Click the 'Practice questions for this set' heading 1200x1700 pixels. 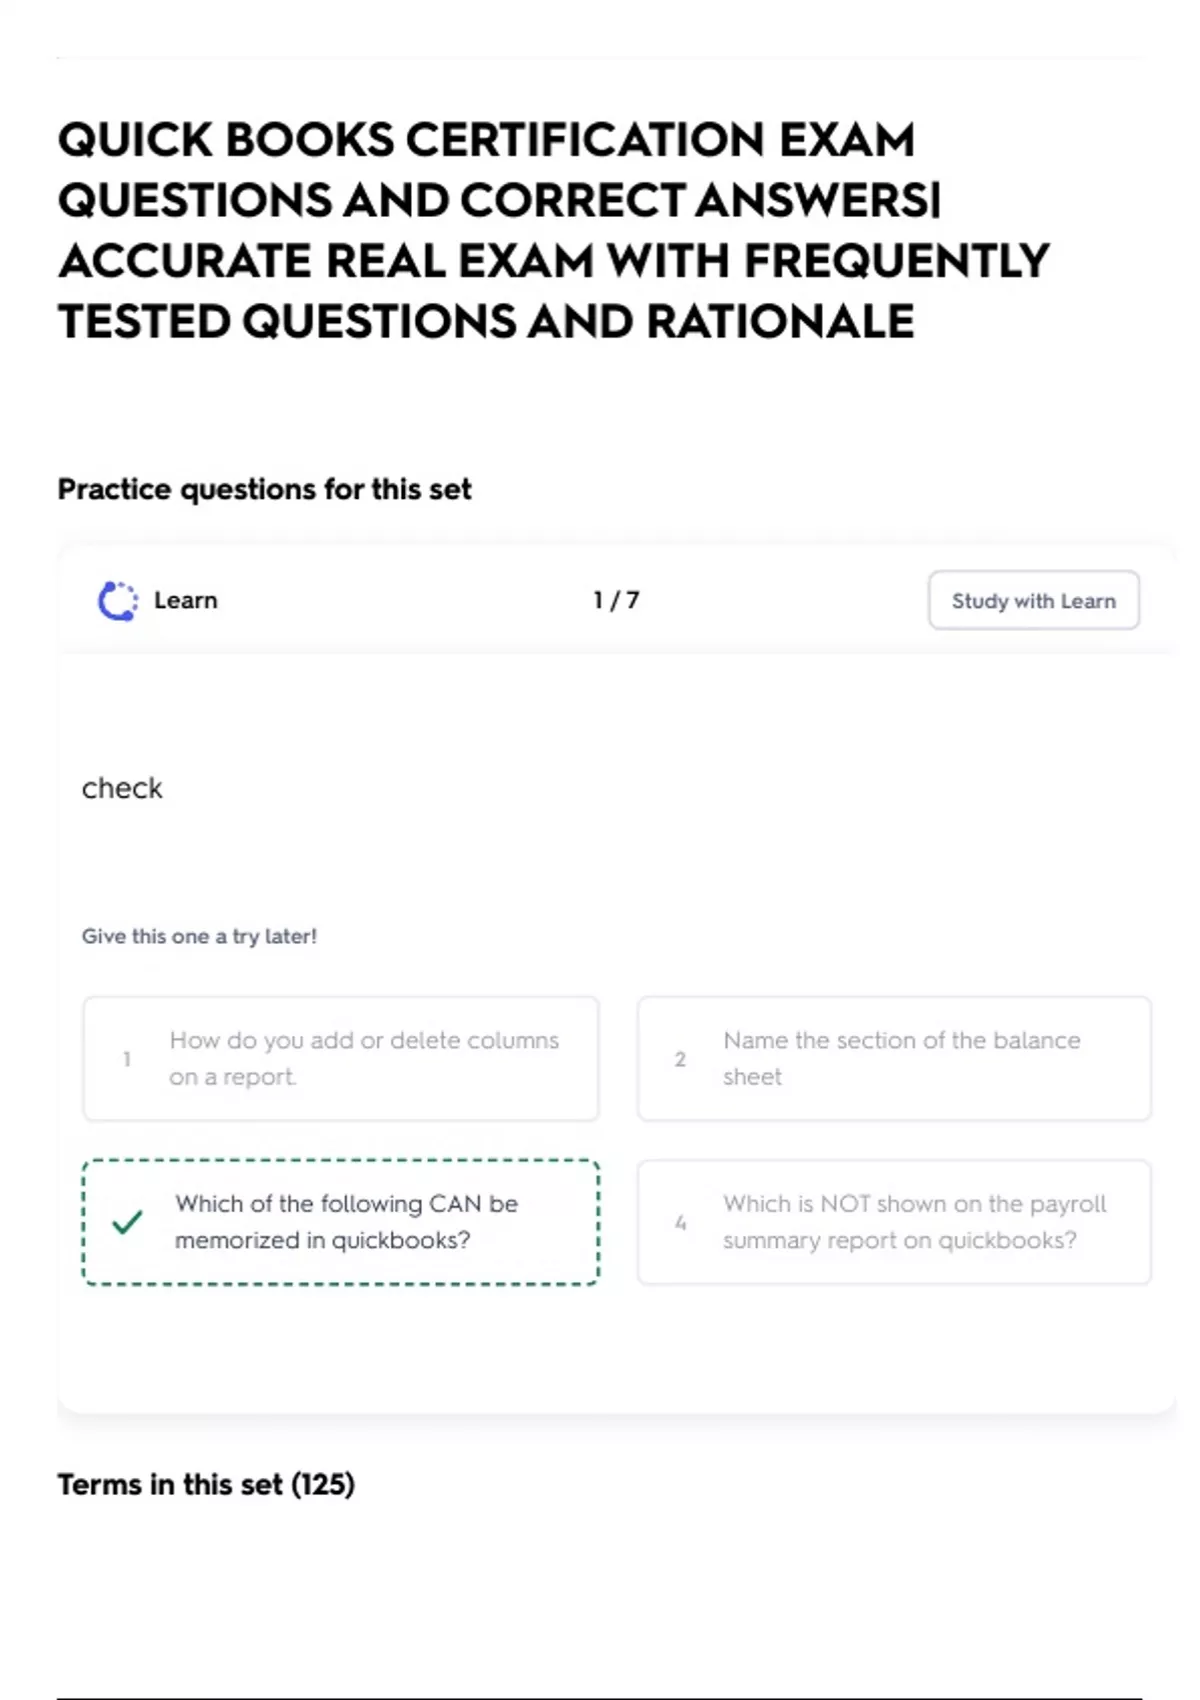point(264,489)
